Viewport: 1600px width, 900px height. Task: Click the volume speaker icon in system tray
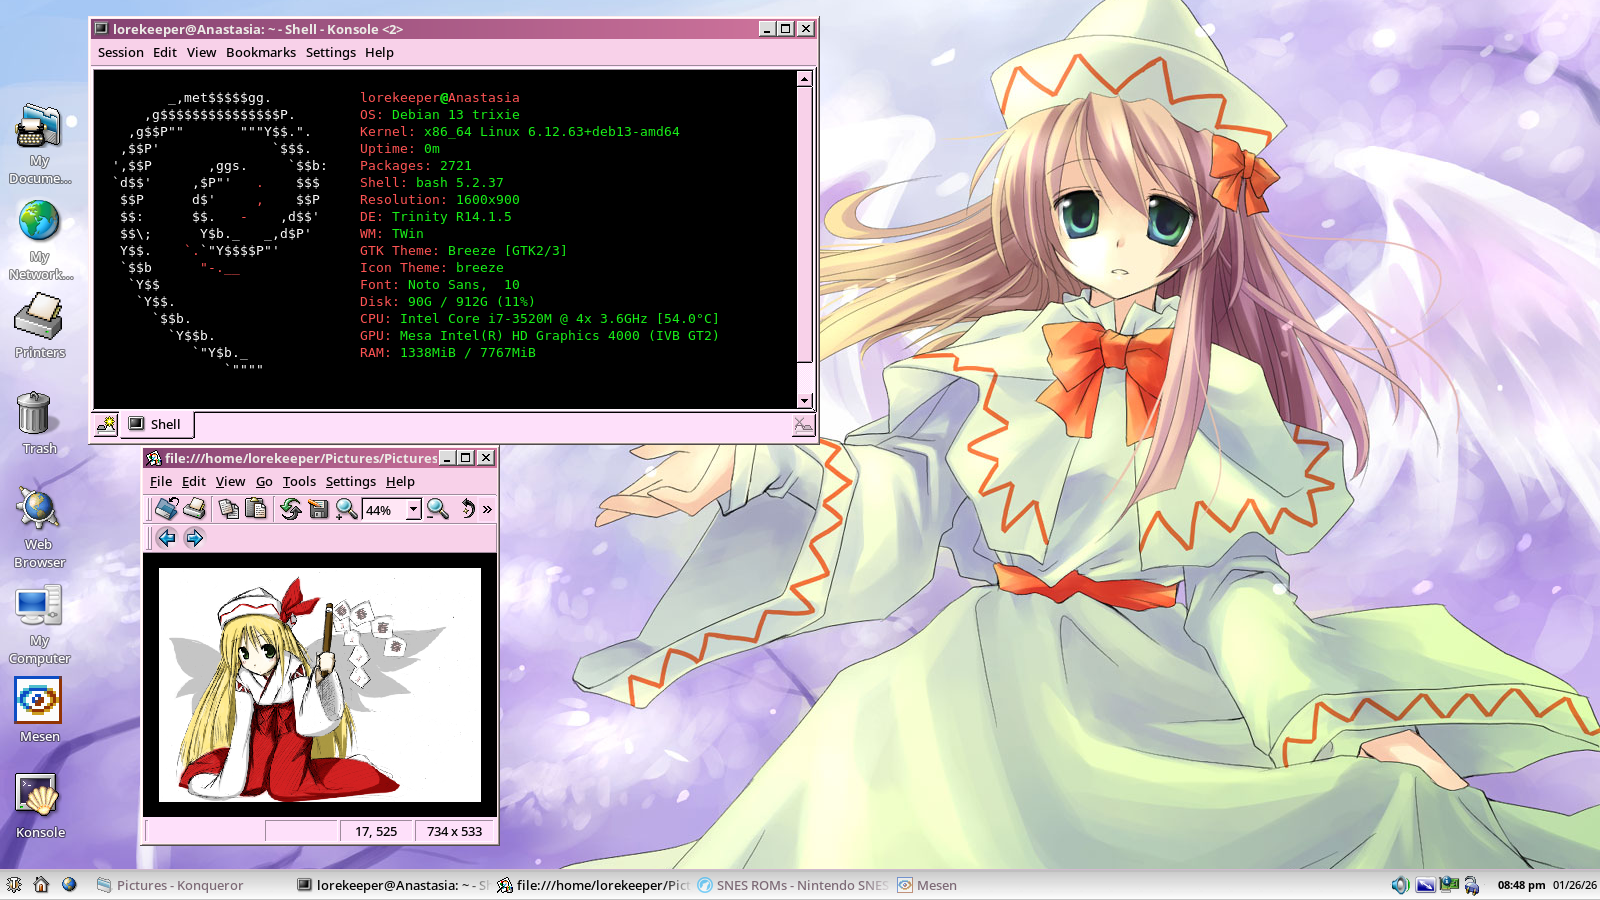(1400, 885)
